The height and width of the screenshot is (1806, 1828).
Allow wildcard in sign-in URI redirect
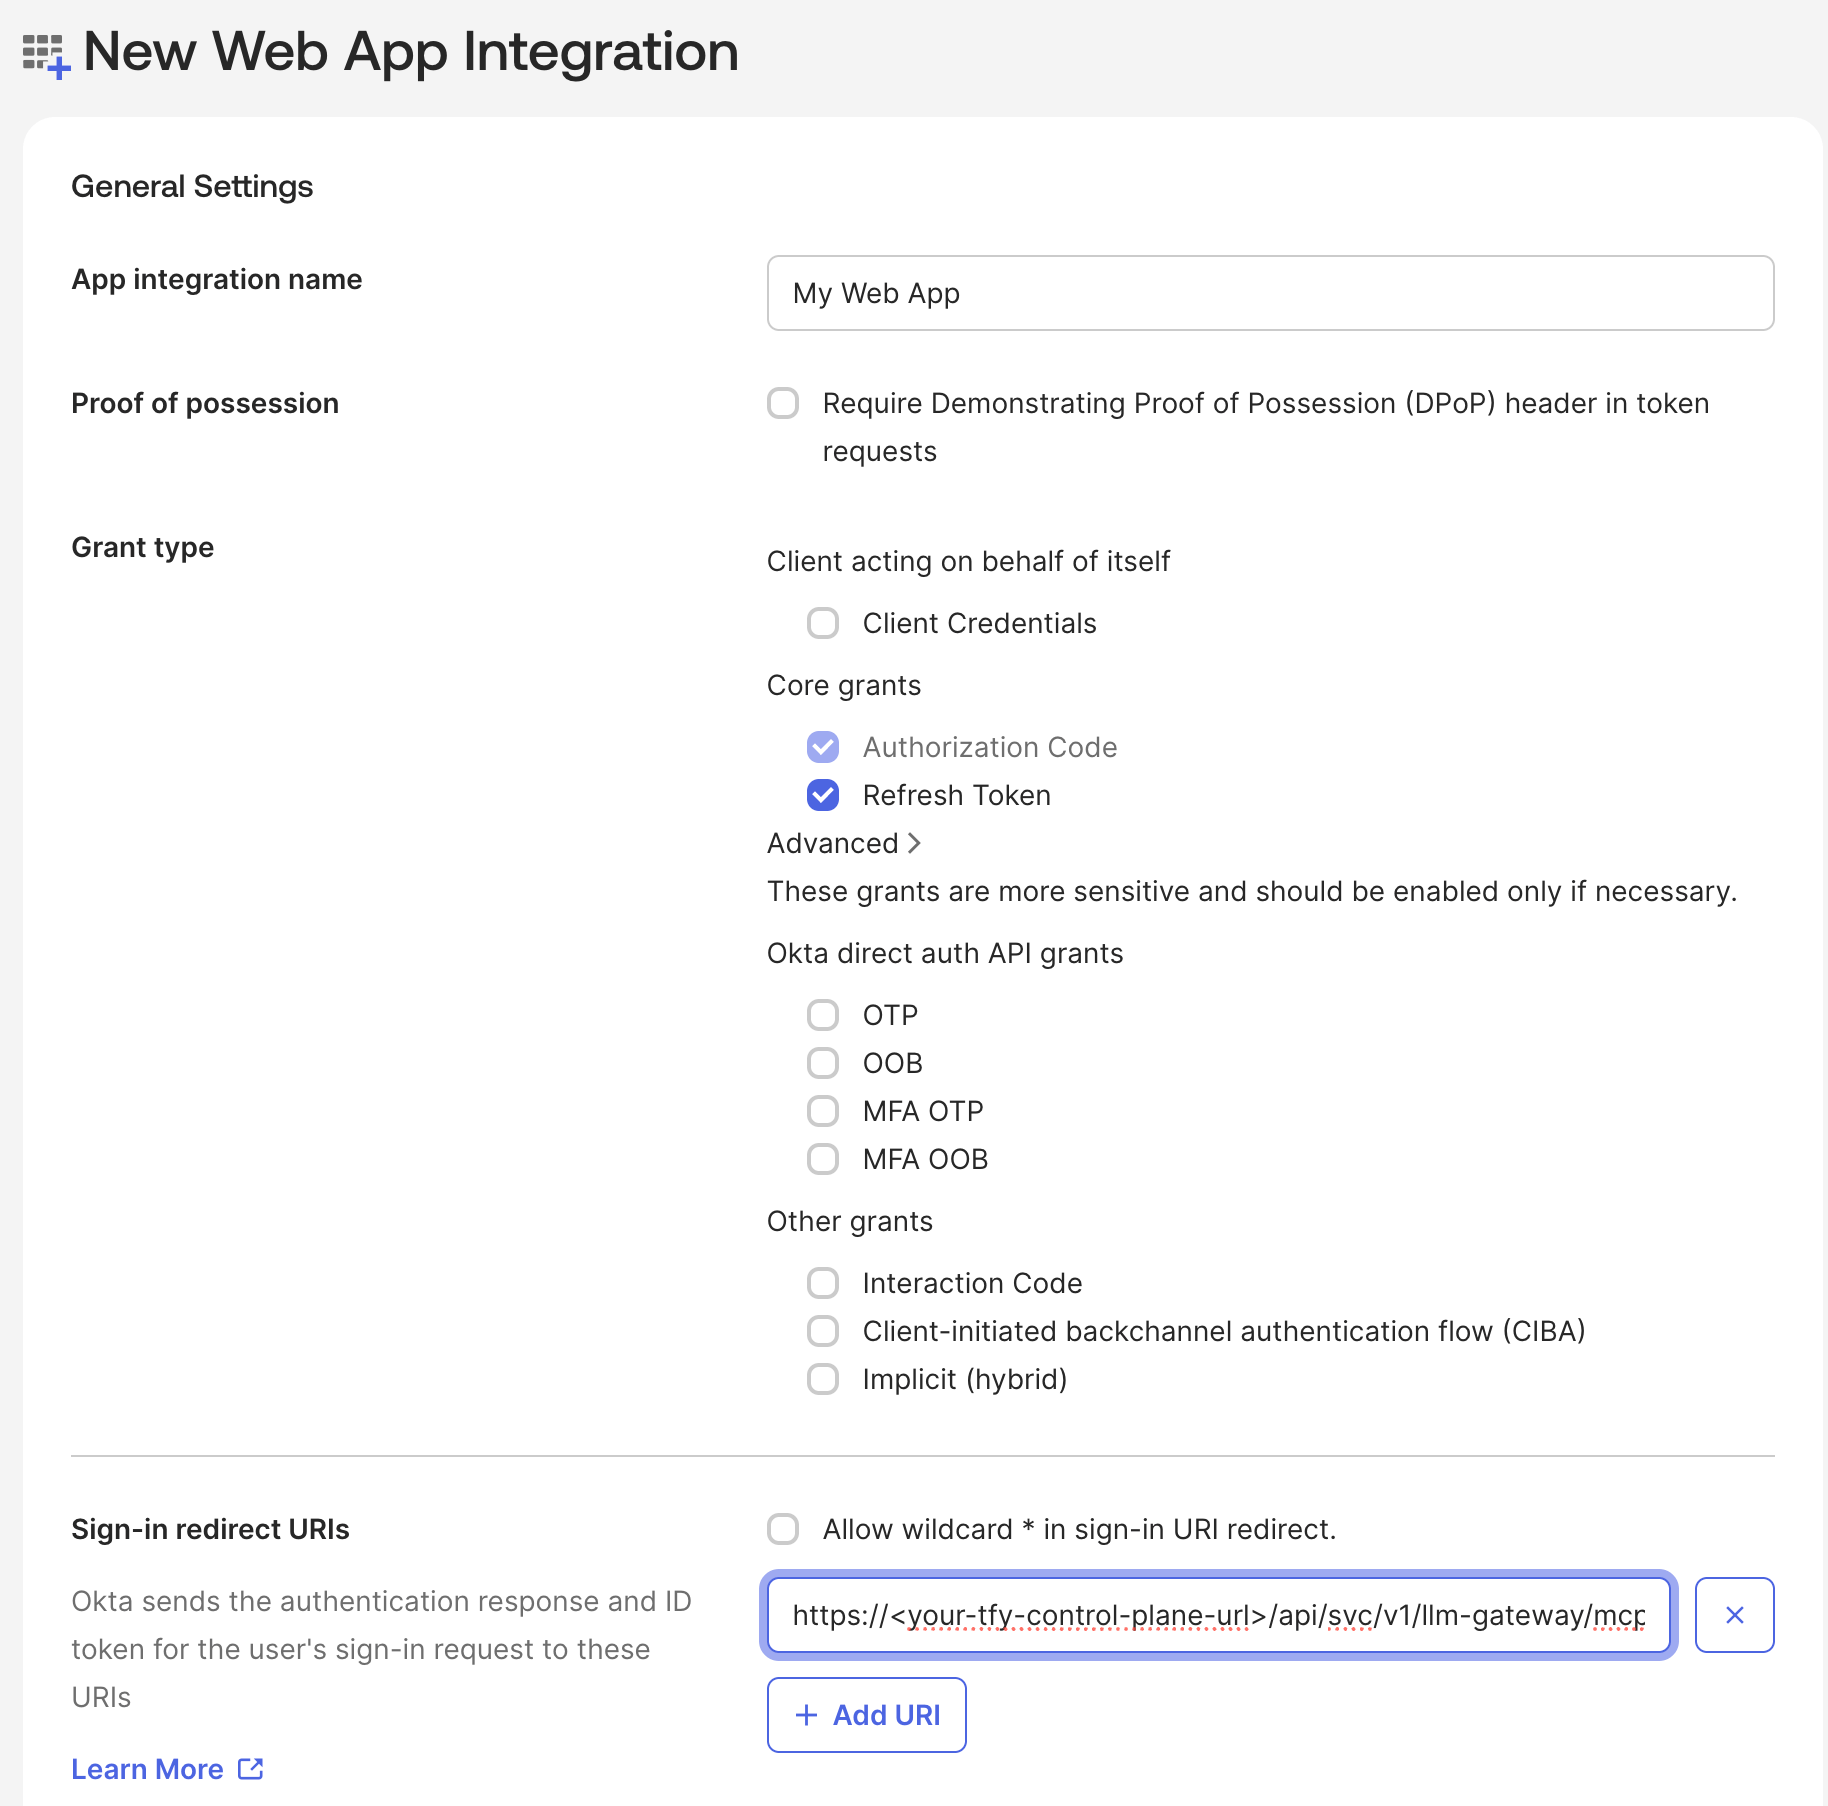pos(783,1529)
